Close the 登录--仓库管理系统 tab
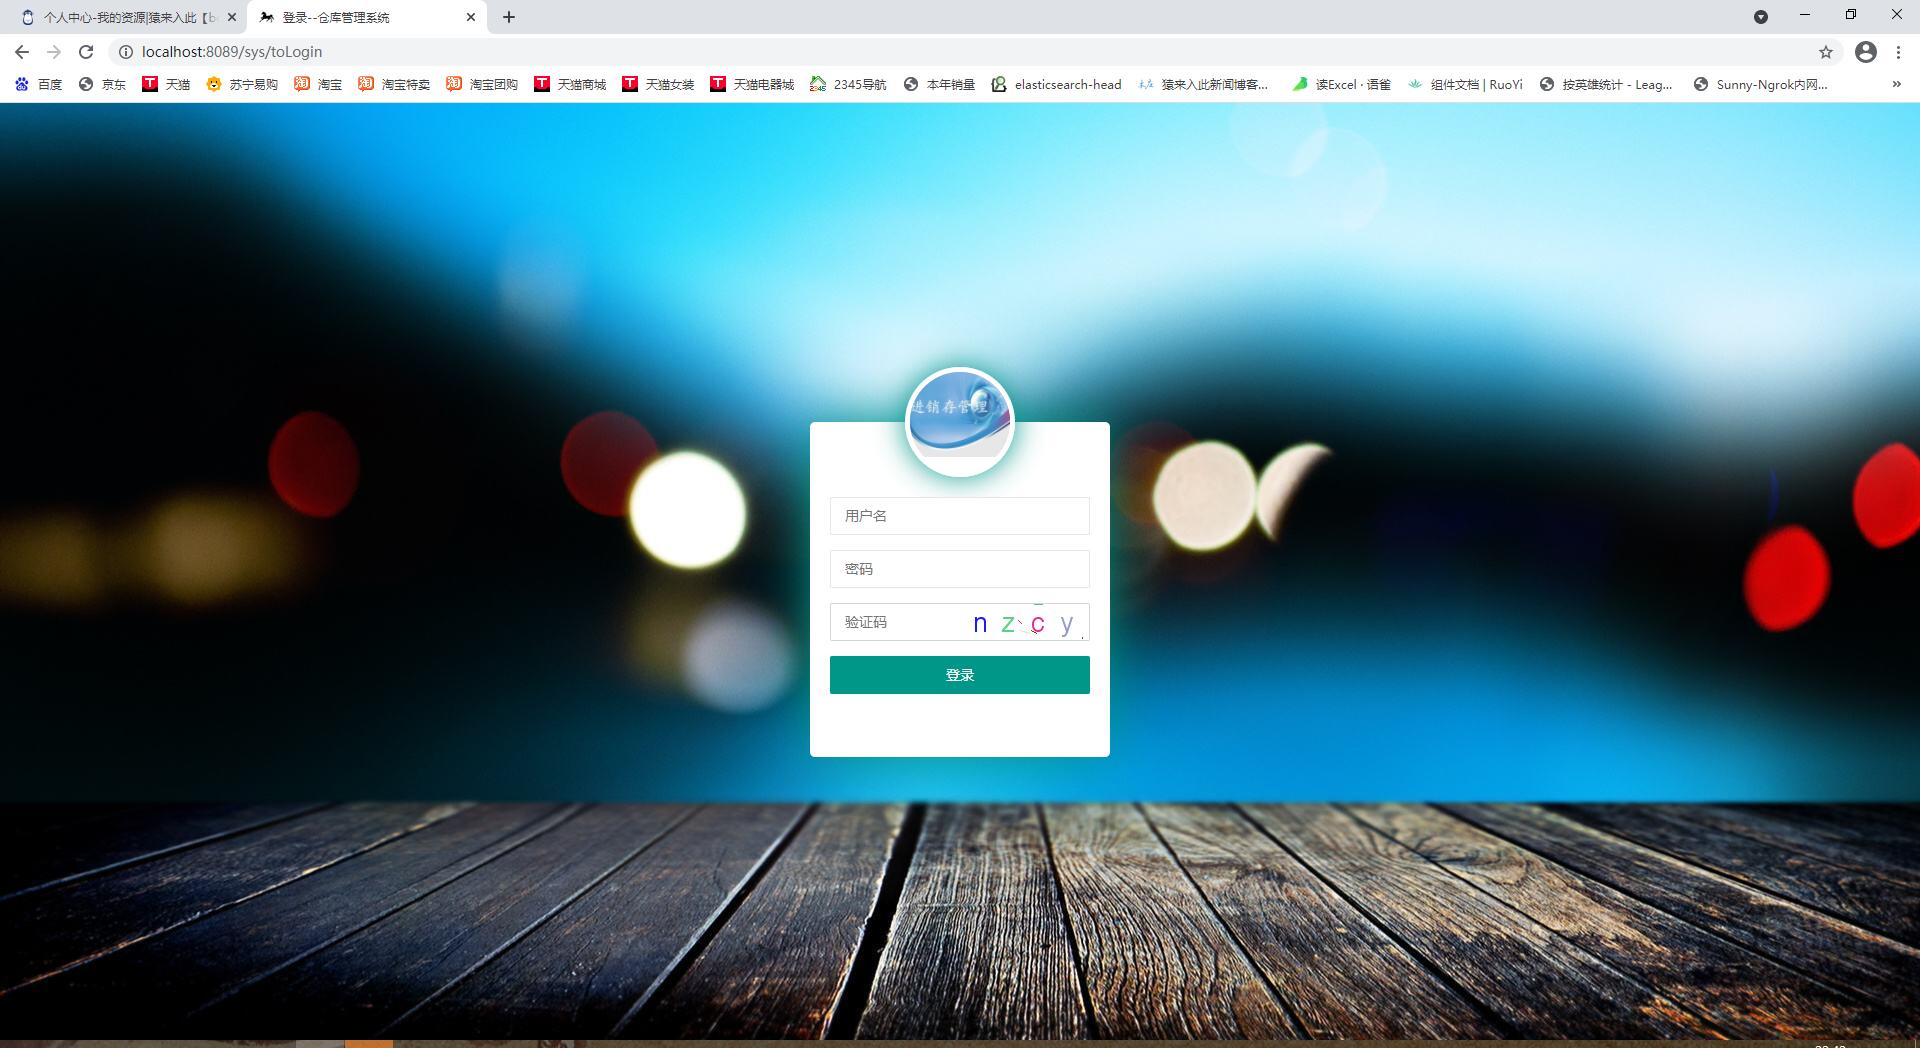 click(x=471, y=17)
